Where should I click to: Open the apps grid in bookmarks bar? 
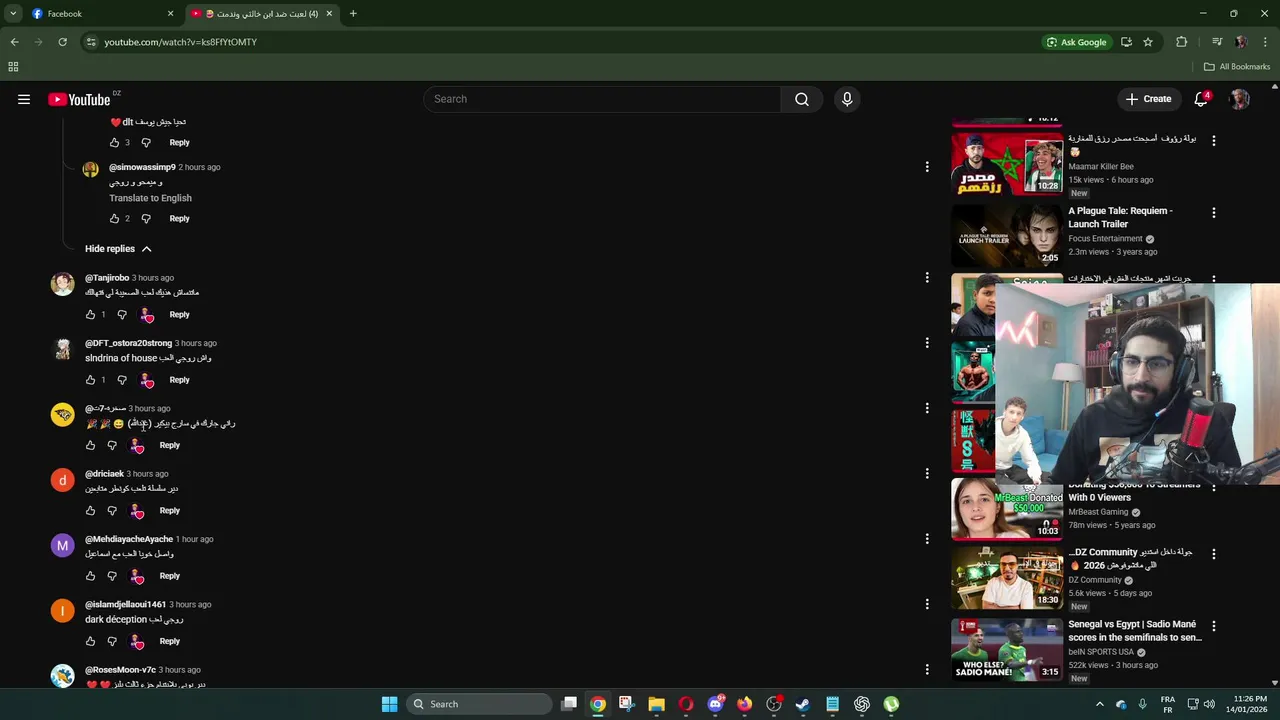(13, 67)
